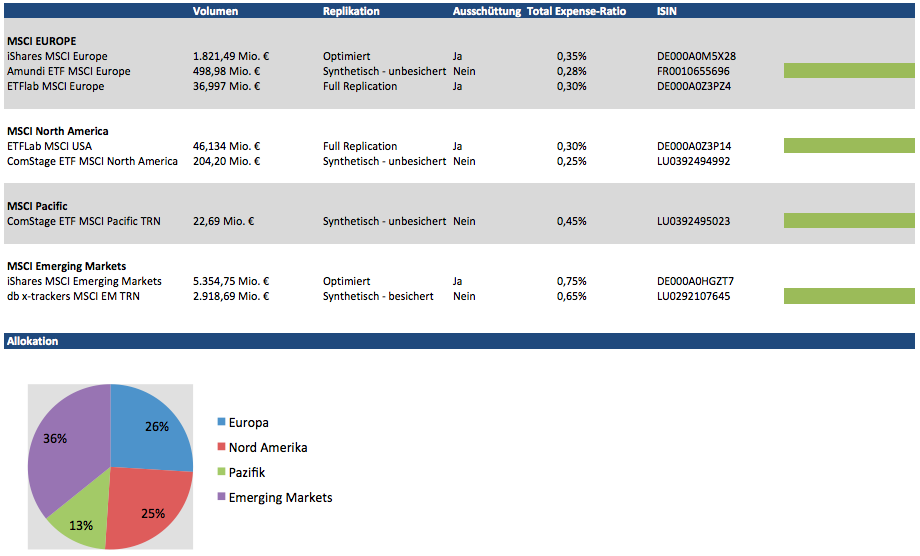Screen dimensions: 920x556
Task: Click the red Nord Amerika legend swatch
Action: tap(221, 447)
